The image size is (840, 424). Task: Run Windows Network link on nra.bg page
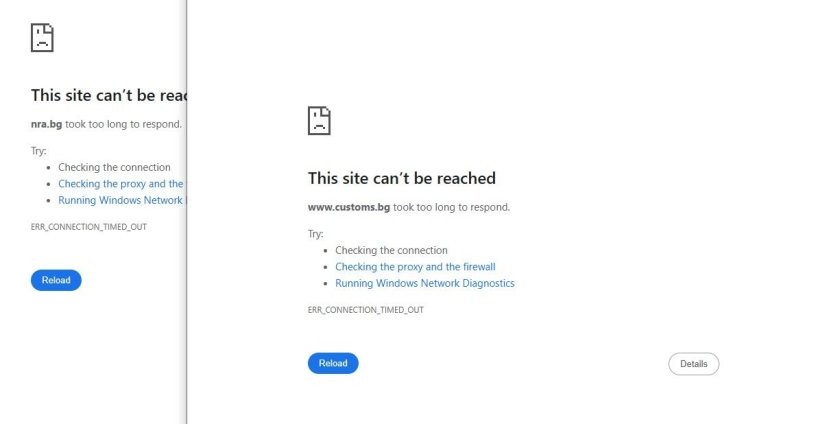coord(121,200)
